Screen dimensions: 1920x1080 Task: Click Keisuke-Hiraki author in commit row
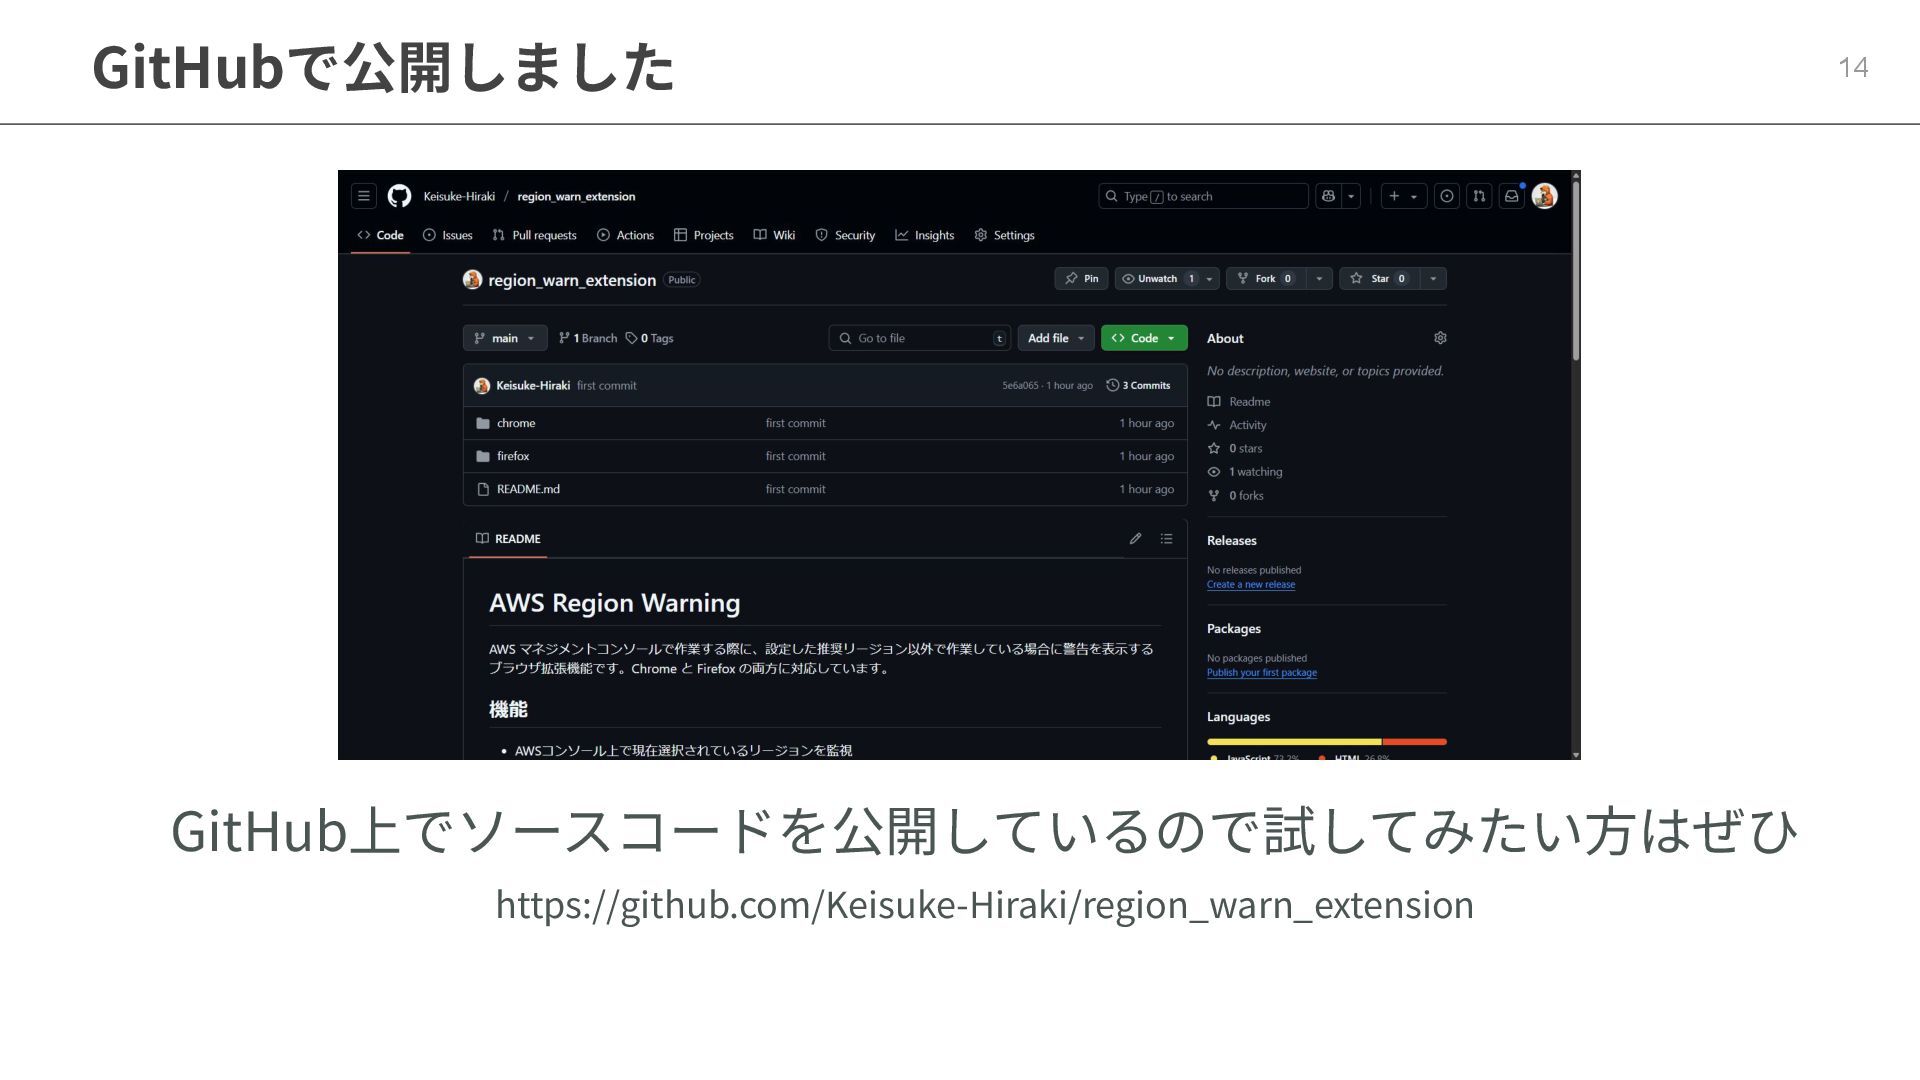(x=533, y=385)
